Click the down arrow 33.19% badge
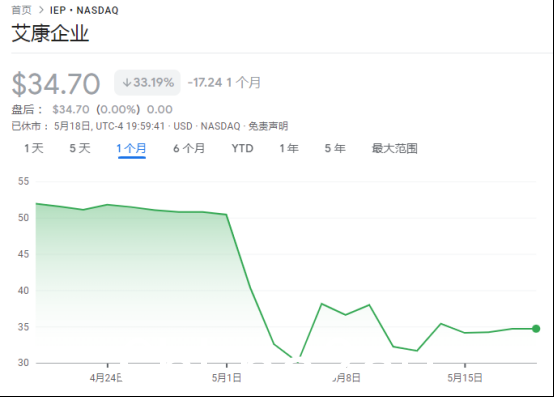554x397 pixels. 147,83
